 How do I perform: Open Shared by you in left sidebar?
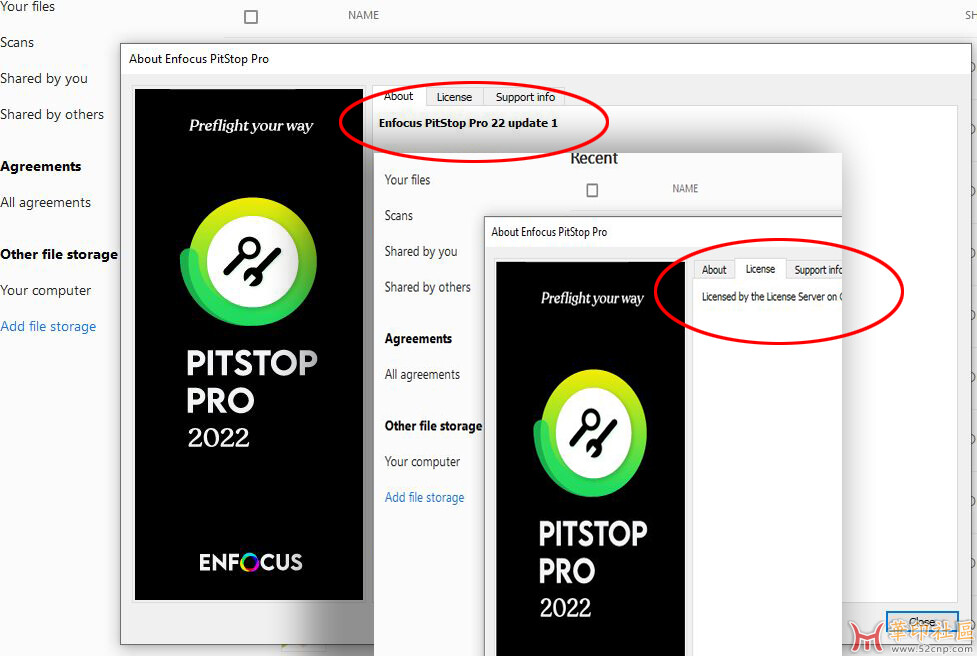(x=44, y=78)
